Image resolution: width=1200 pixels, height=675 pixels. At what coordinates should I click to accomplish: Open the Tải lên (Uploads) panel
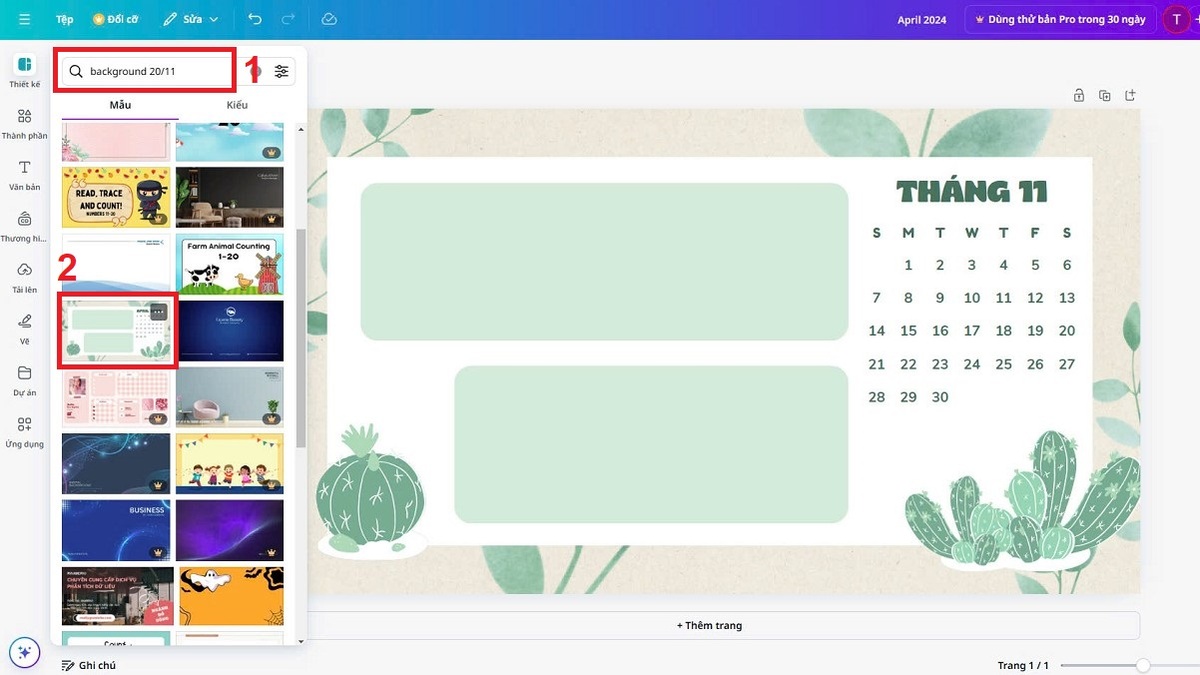pyautogui.click(x=23, y=276)
